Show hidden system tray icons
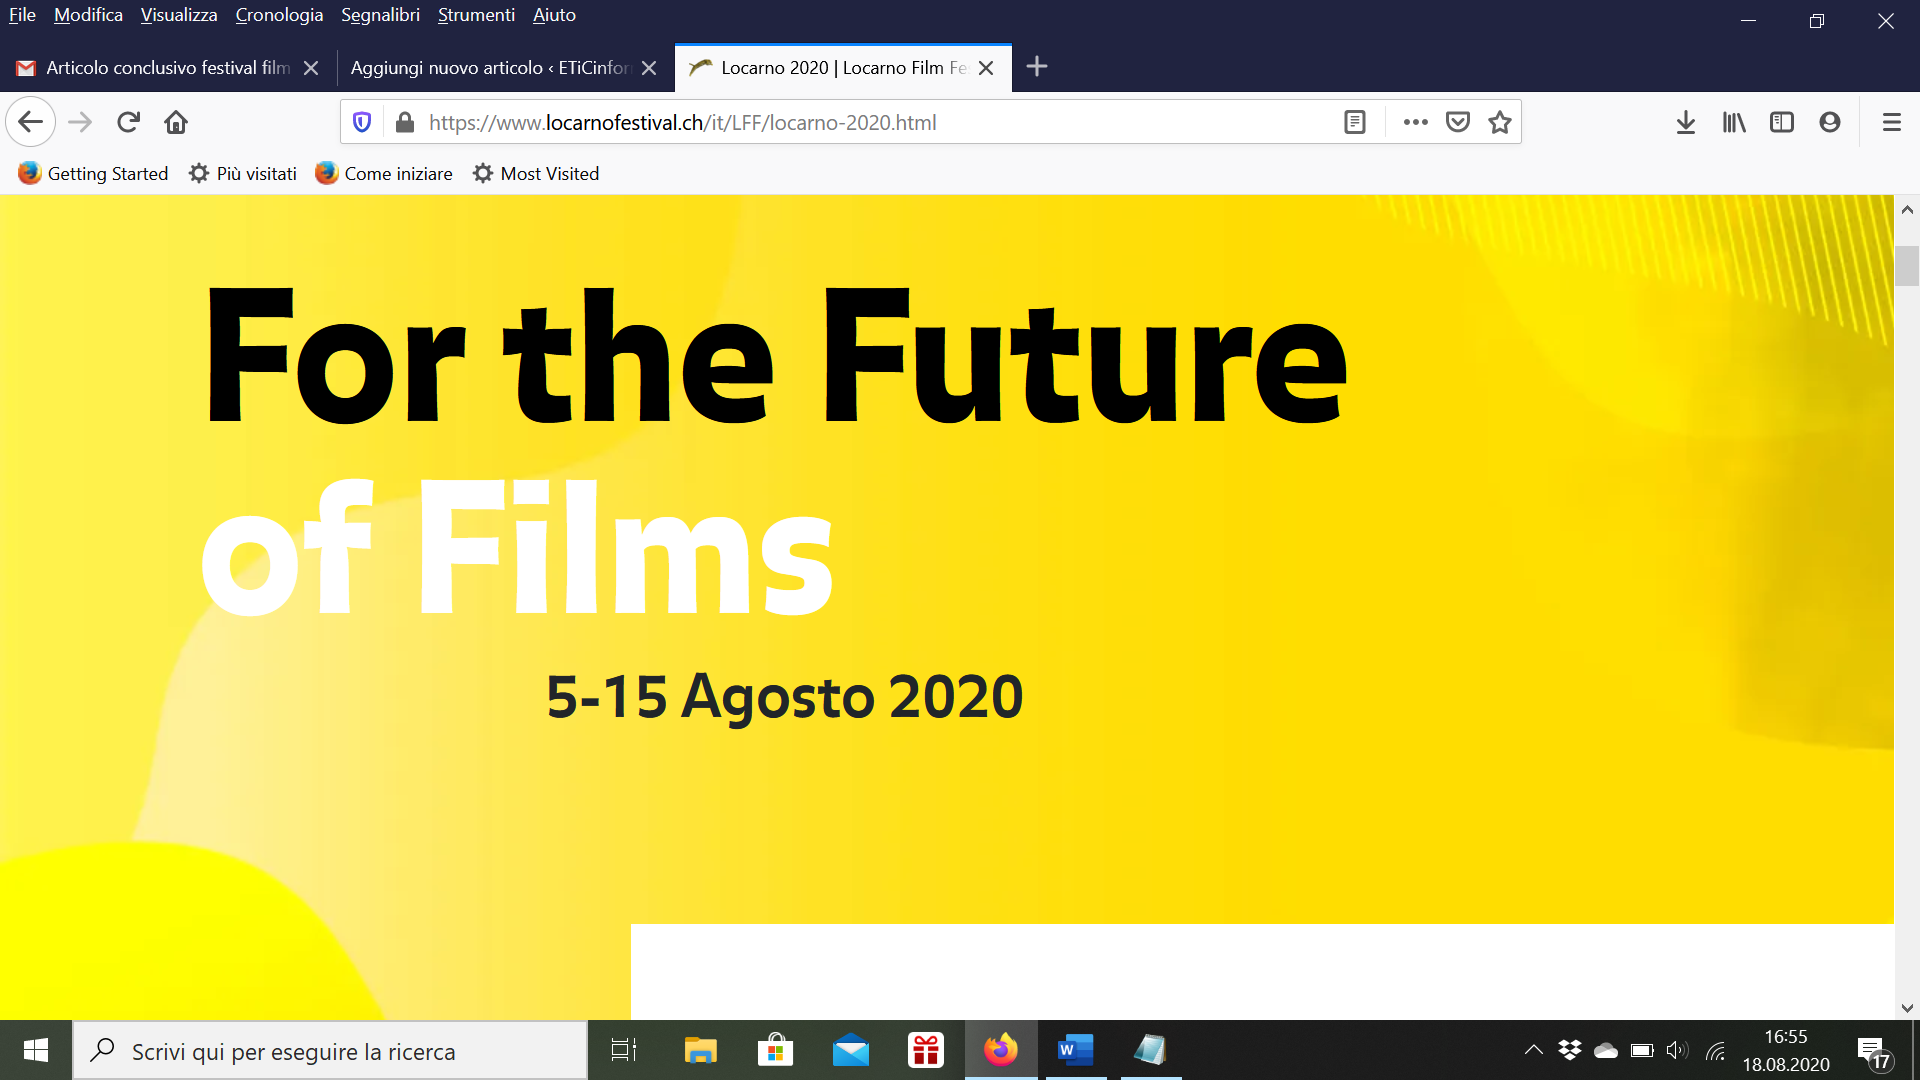1920x1080 pixels. (x=1533, y=1050)
